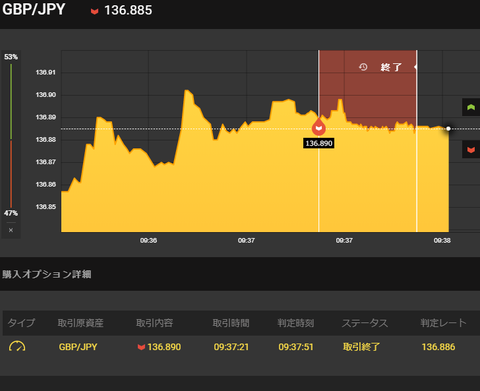The height and width of the screenshot is (391, 480).
Task: Click the 136.885 current rate
Action: (128, 10)
